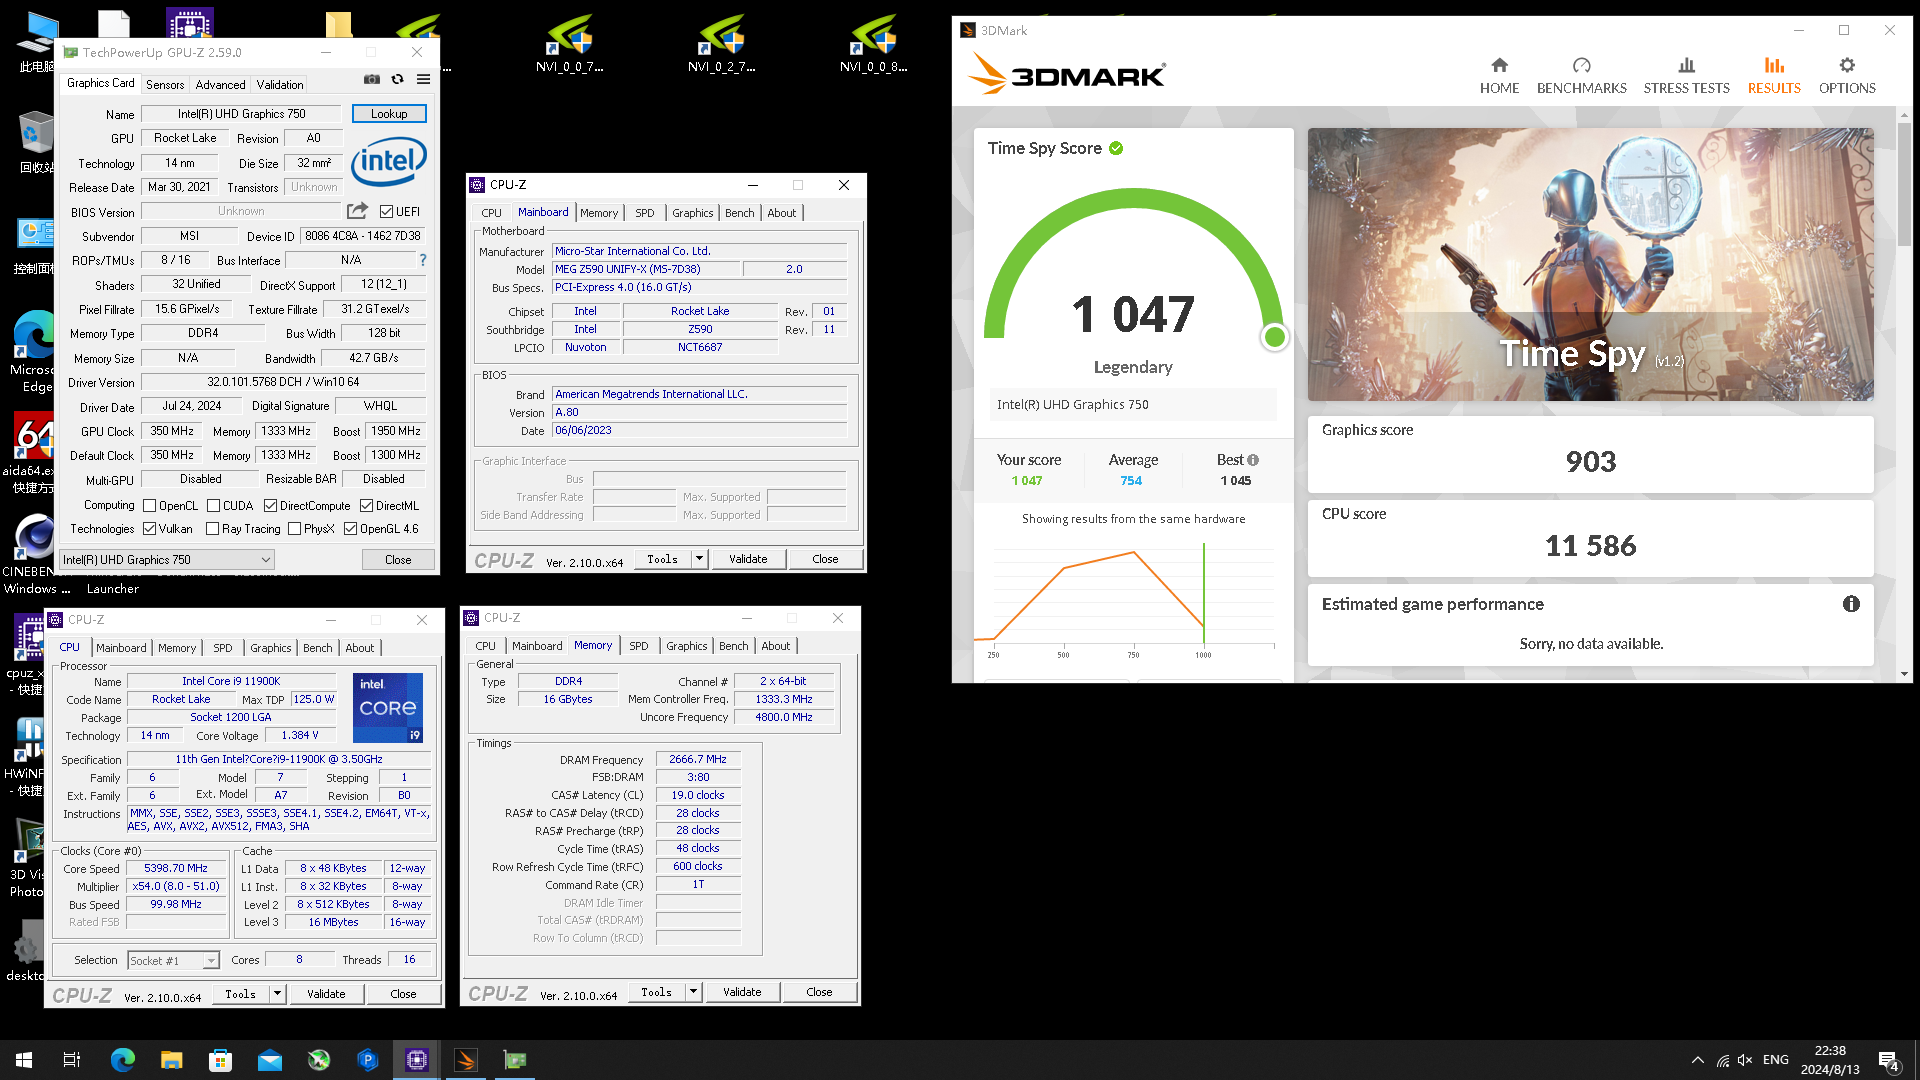Open Microsoft Store from the taskbar
This screenshot has width=1920, height=1080.
(x=220, y=1060)
